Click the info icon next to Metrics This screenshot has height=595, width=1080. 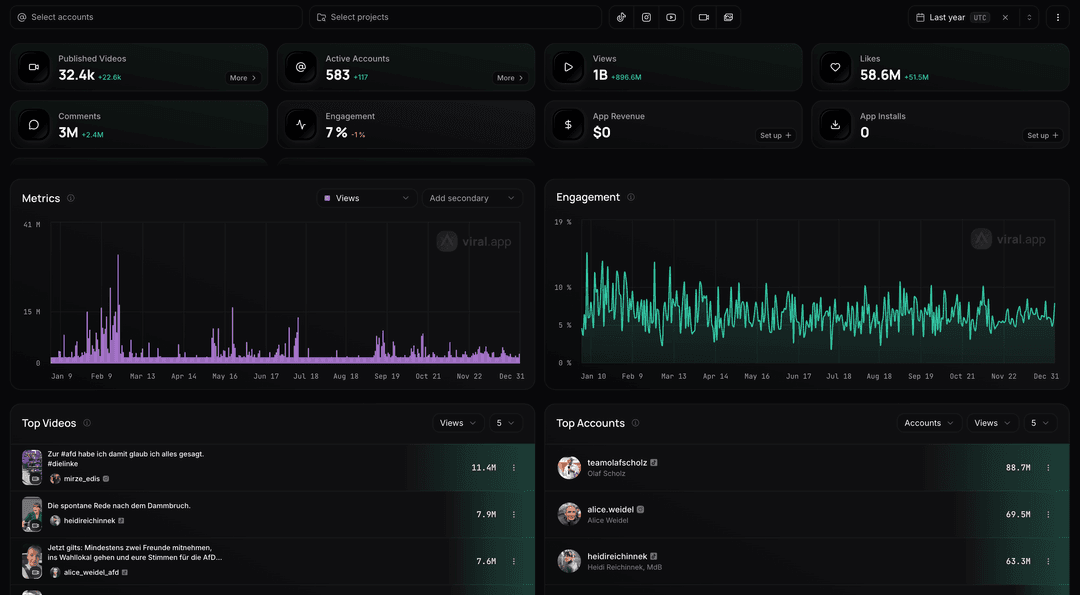pos(71,198)
